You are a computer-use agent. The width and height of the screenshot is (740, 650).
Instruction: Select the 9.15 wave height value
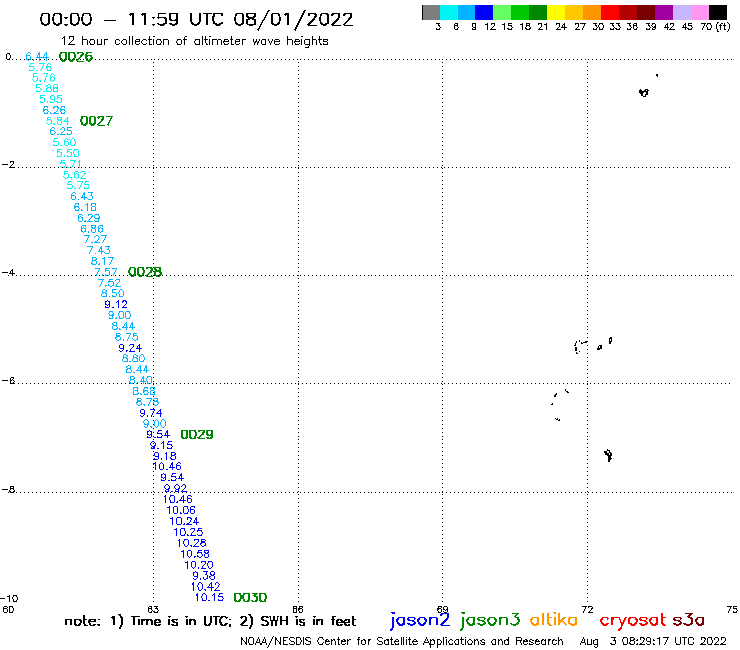coord(161,445)
